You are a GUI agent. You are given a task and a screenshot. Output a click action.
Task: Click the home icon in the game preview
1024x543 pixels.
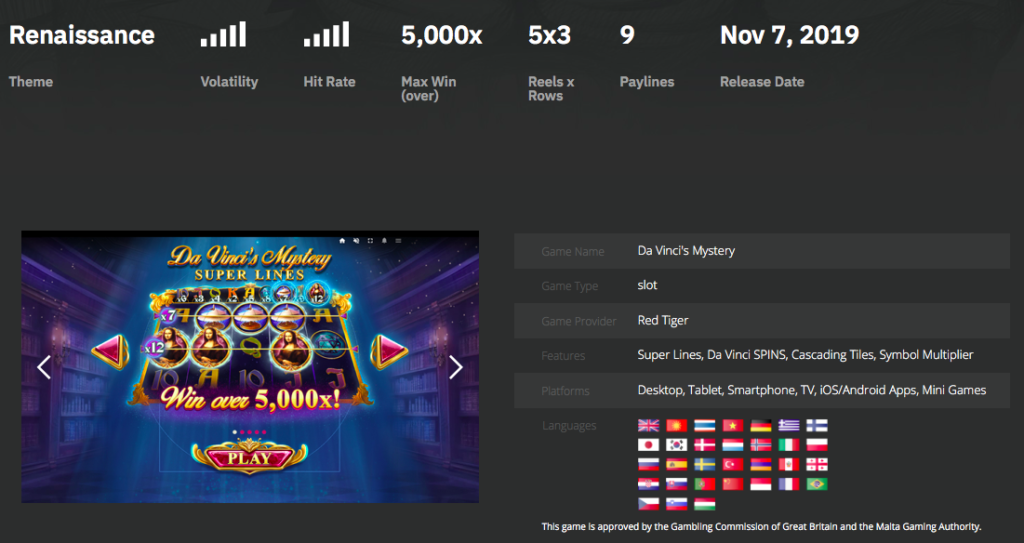(342, 240)
